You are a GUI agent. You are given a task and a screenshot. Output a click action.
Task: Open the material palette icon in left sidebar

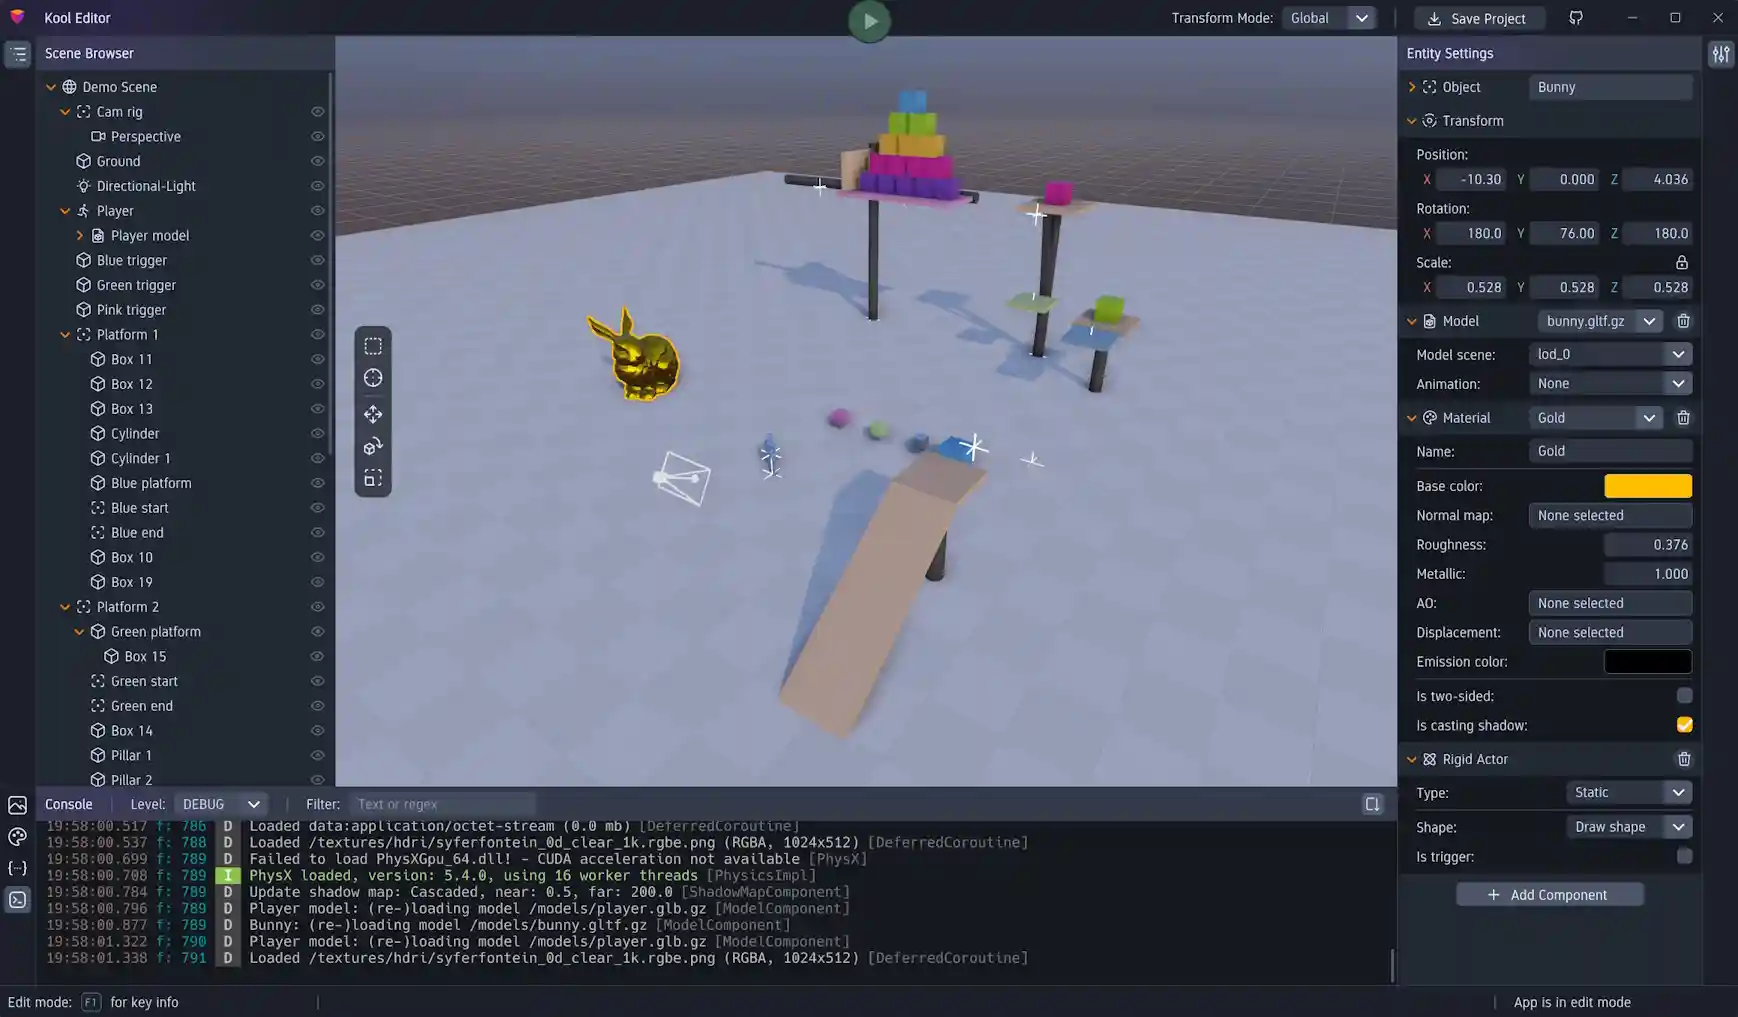[x=18, y=837]
